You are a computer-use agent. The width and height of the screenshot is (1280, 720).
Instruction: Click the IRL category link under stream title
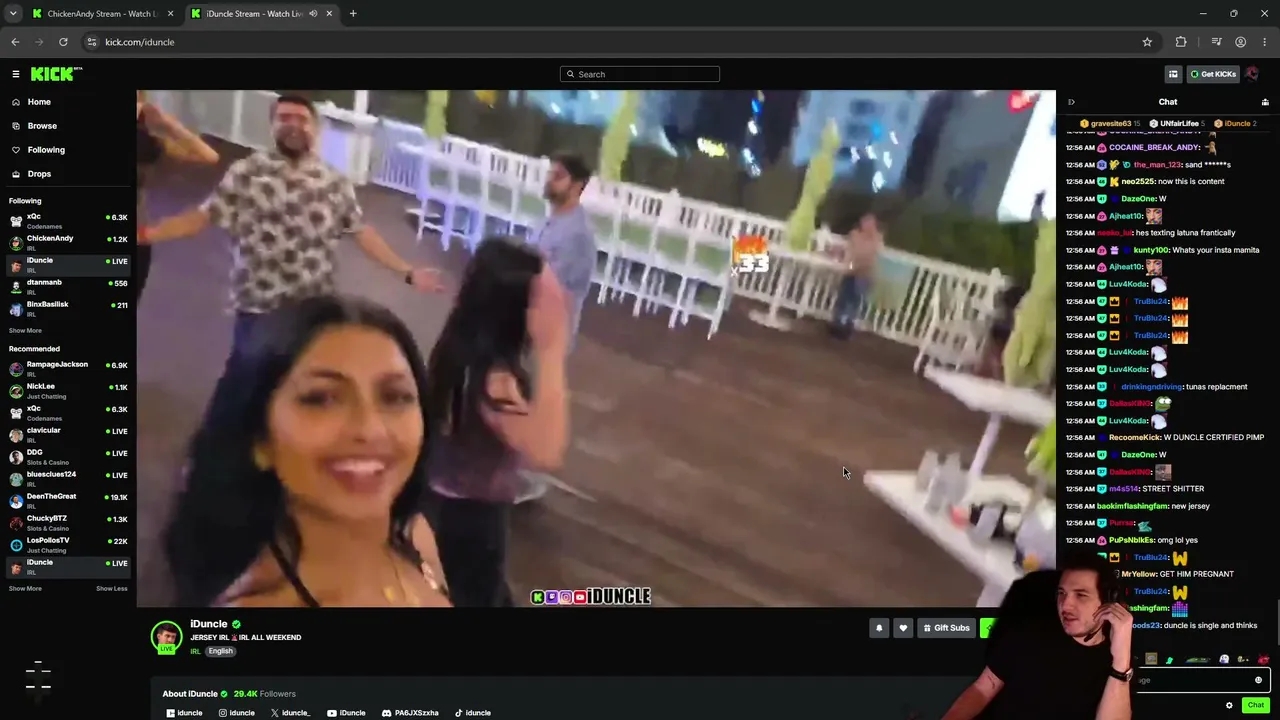point(196,651)
